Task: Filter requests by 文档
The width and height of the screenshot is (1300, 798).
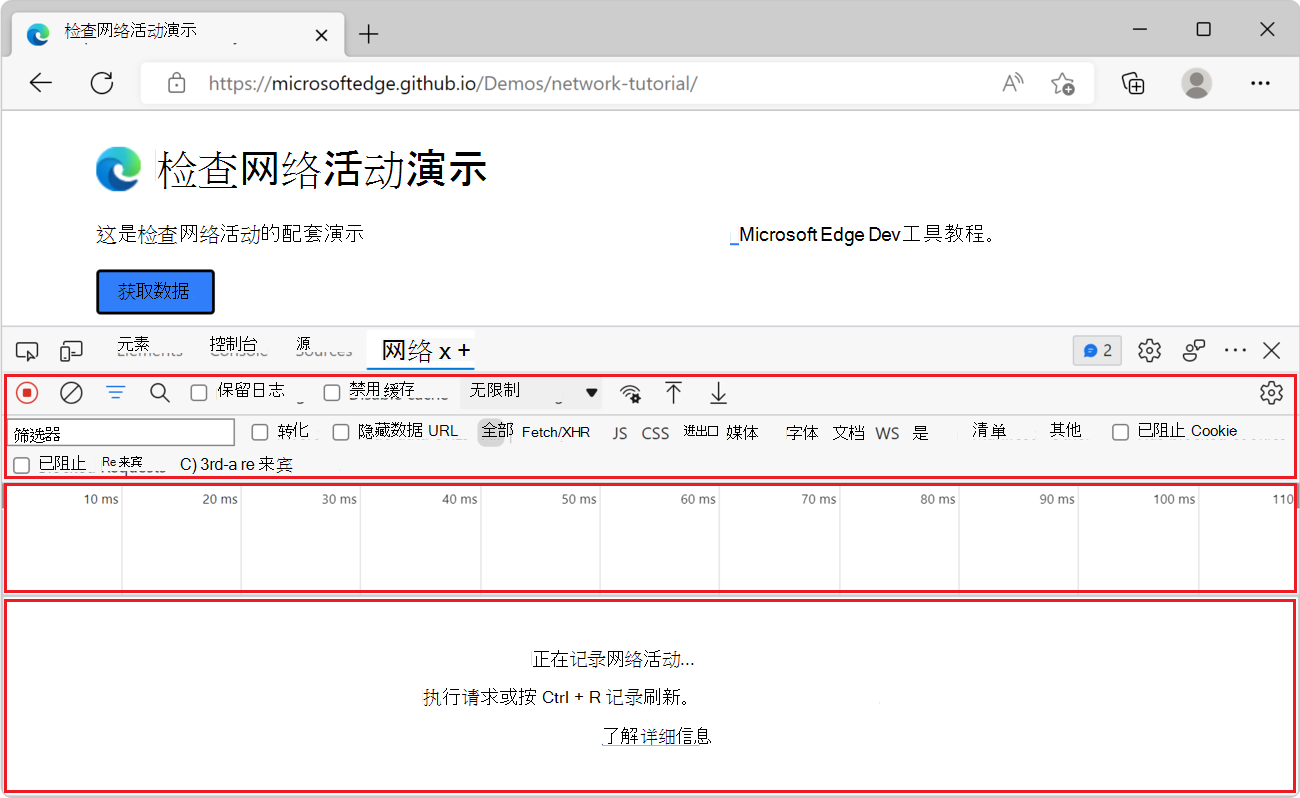Action: pos(848,433)
